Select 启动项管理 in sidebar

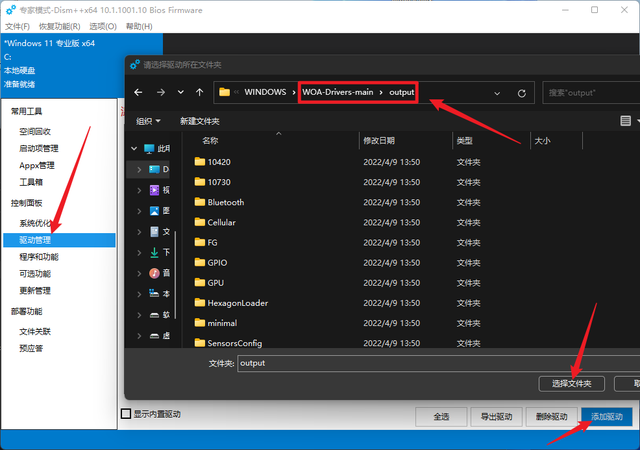(39, 148)
